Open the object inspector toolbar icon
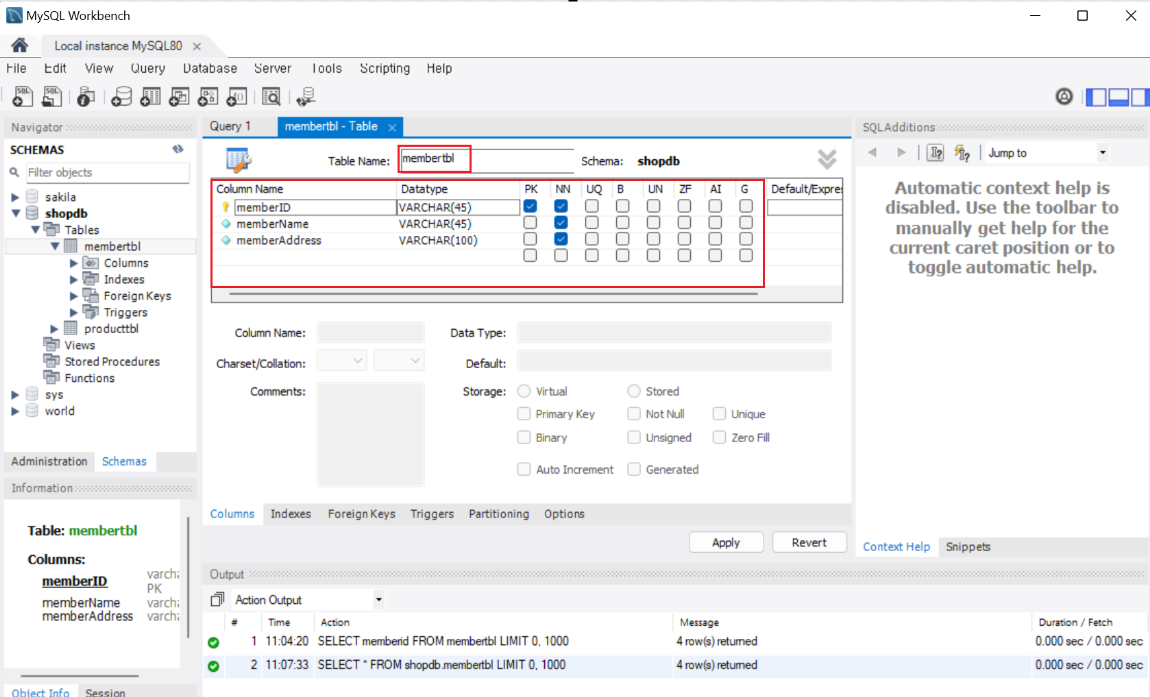 pos(85,96)
